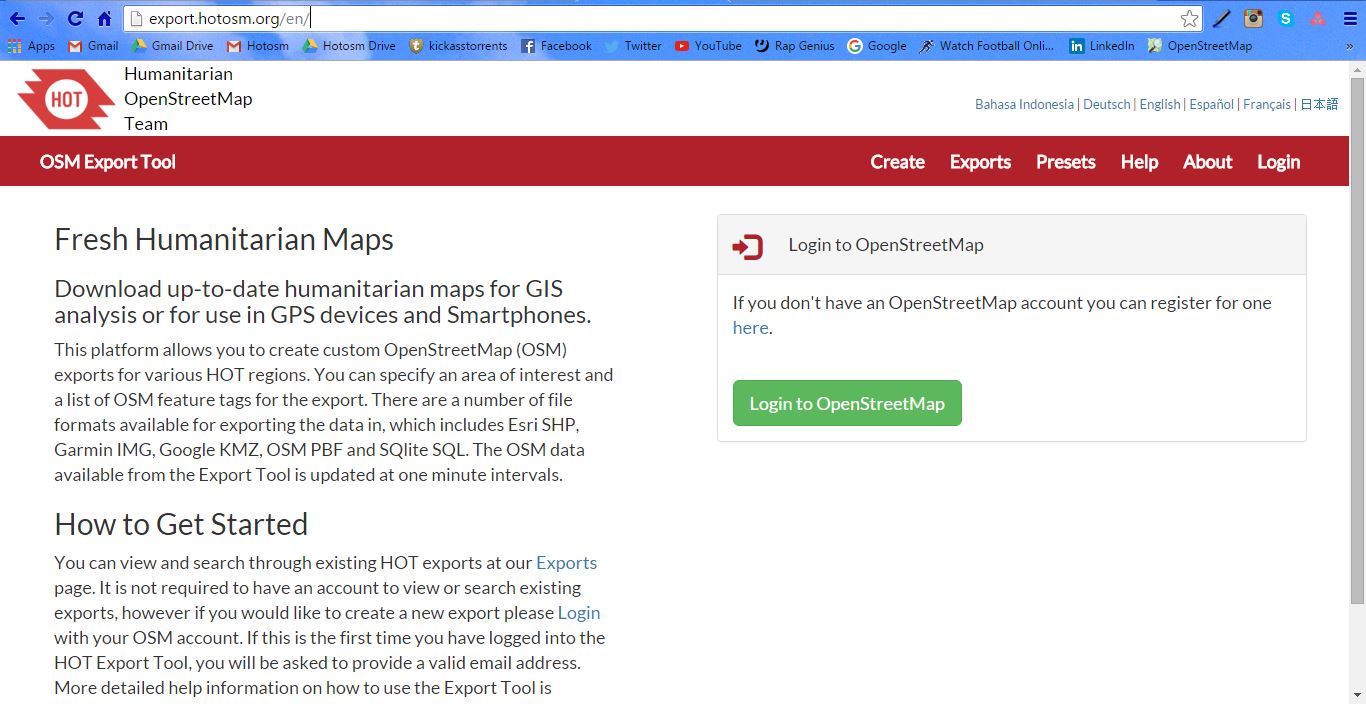Click the scrollbar up arrow
Viewport: 1366px width, 704px height.
(1357, 69)
